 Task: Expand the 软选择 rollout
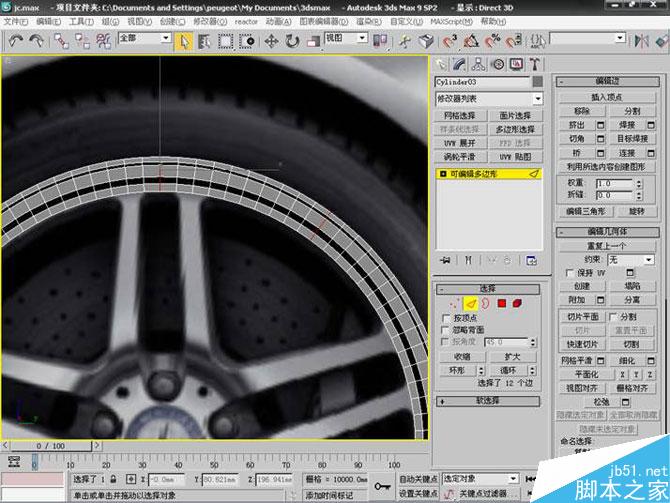pos(488,400)
